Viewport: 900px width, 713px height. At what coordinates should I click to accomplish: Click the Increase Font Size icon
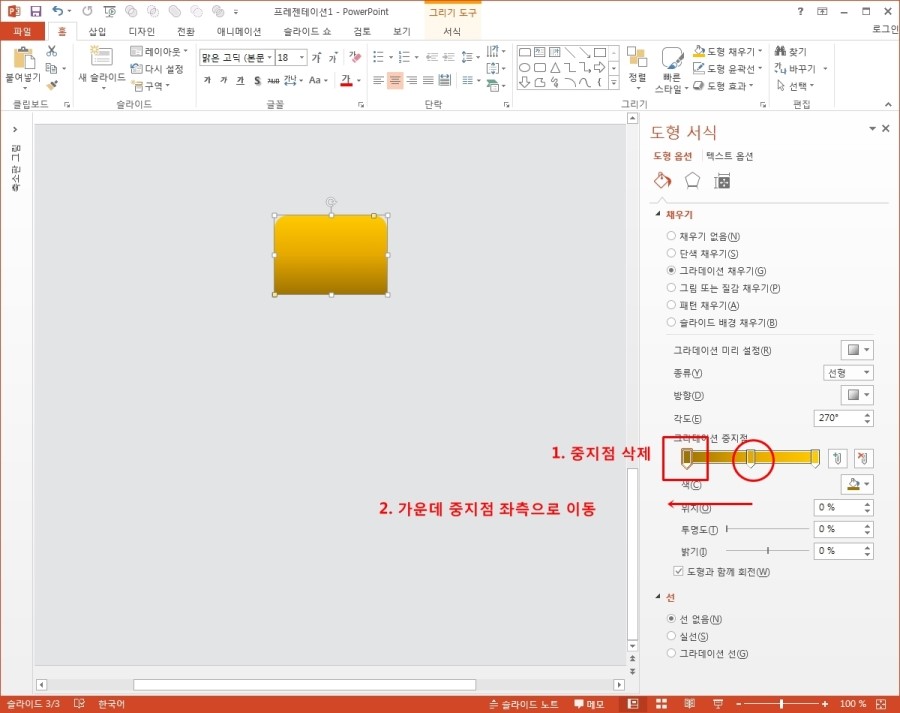pyautogui.click(x=317, y=57)
